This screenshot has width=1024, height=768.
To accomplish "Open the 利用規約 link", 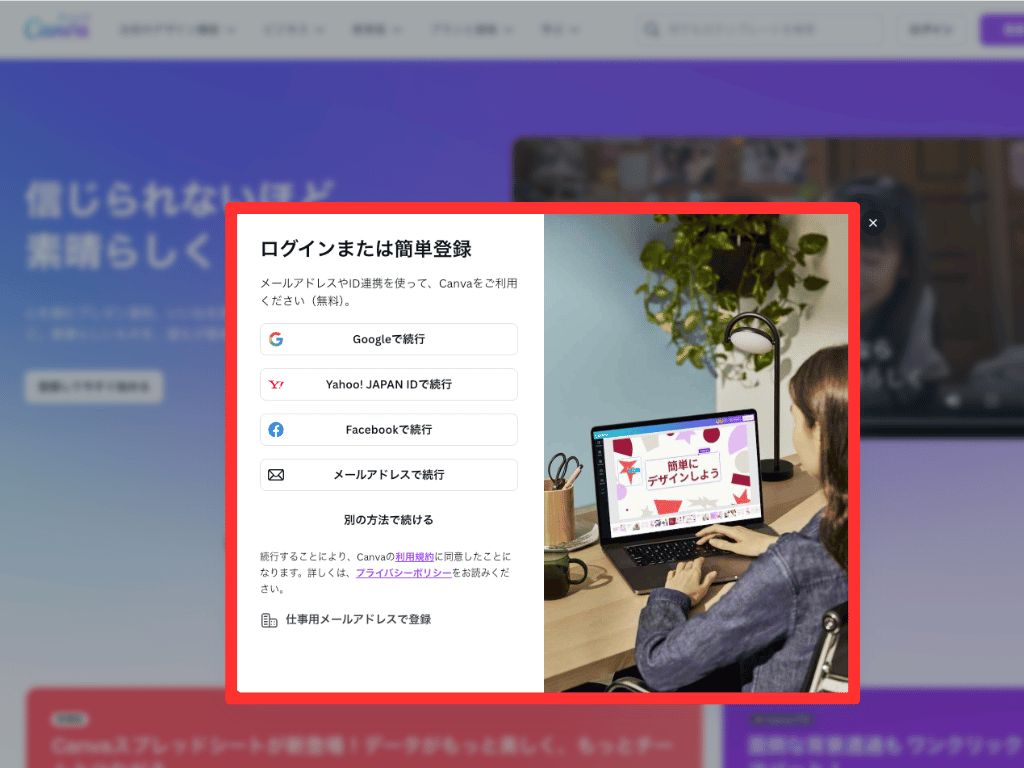I will (415, 556).
